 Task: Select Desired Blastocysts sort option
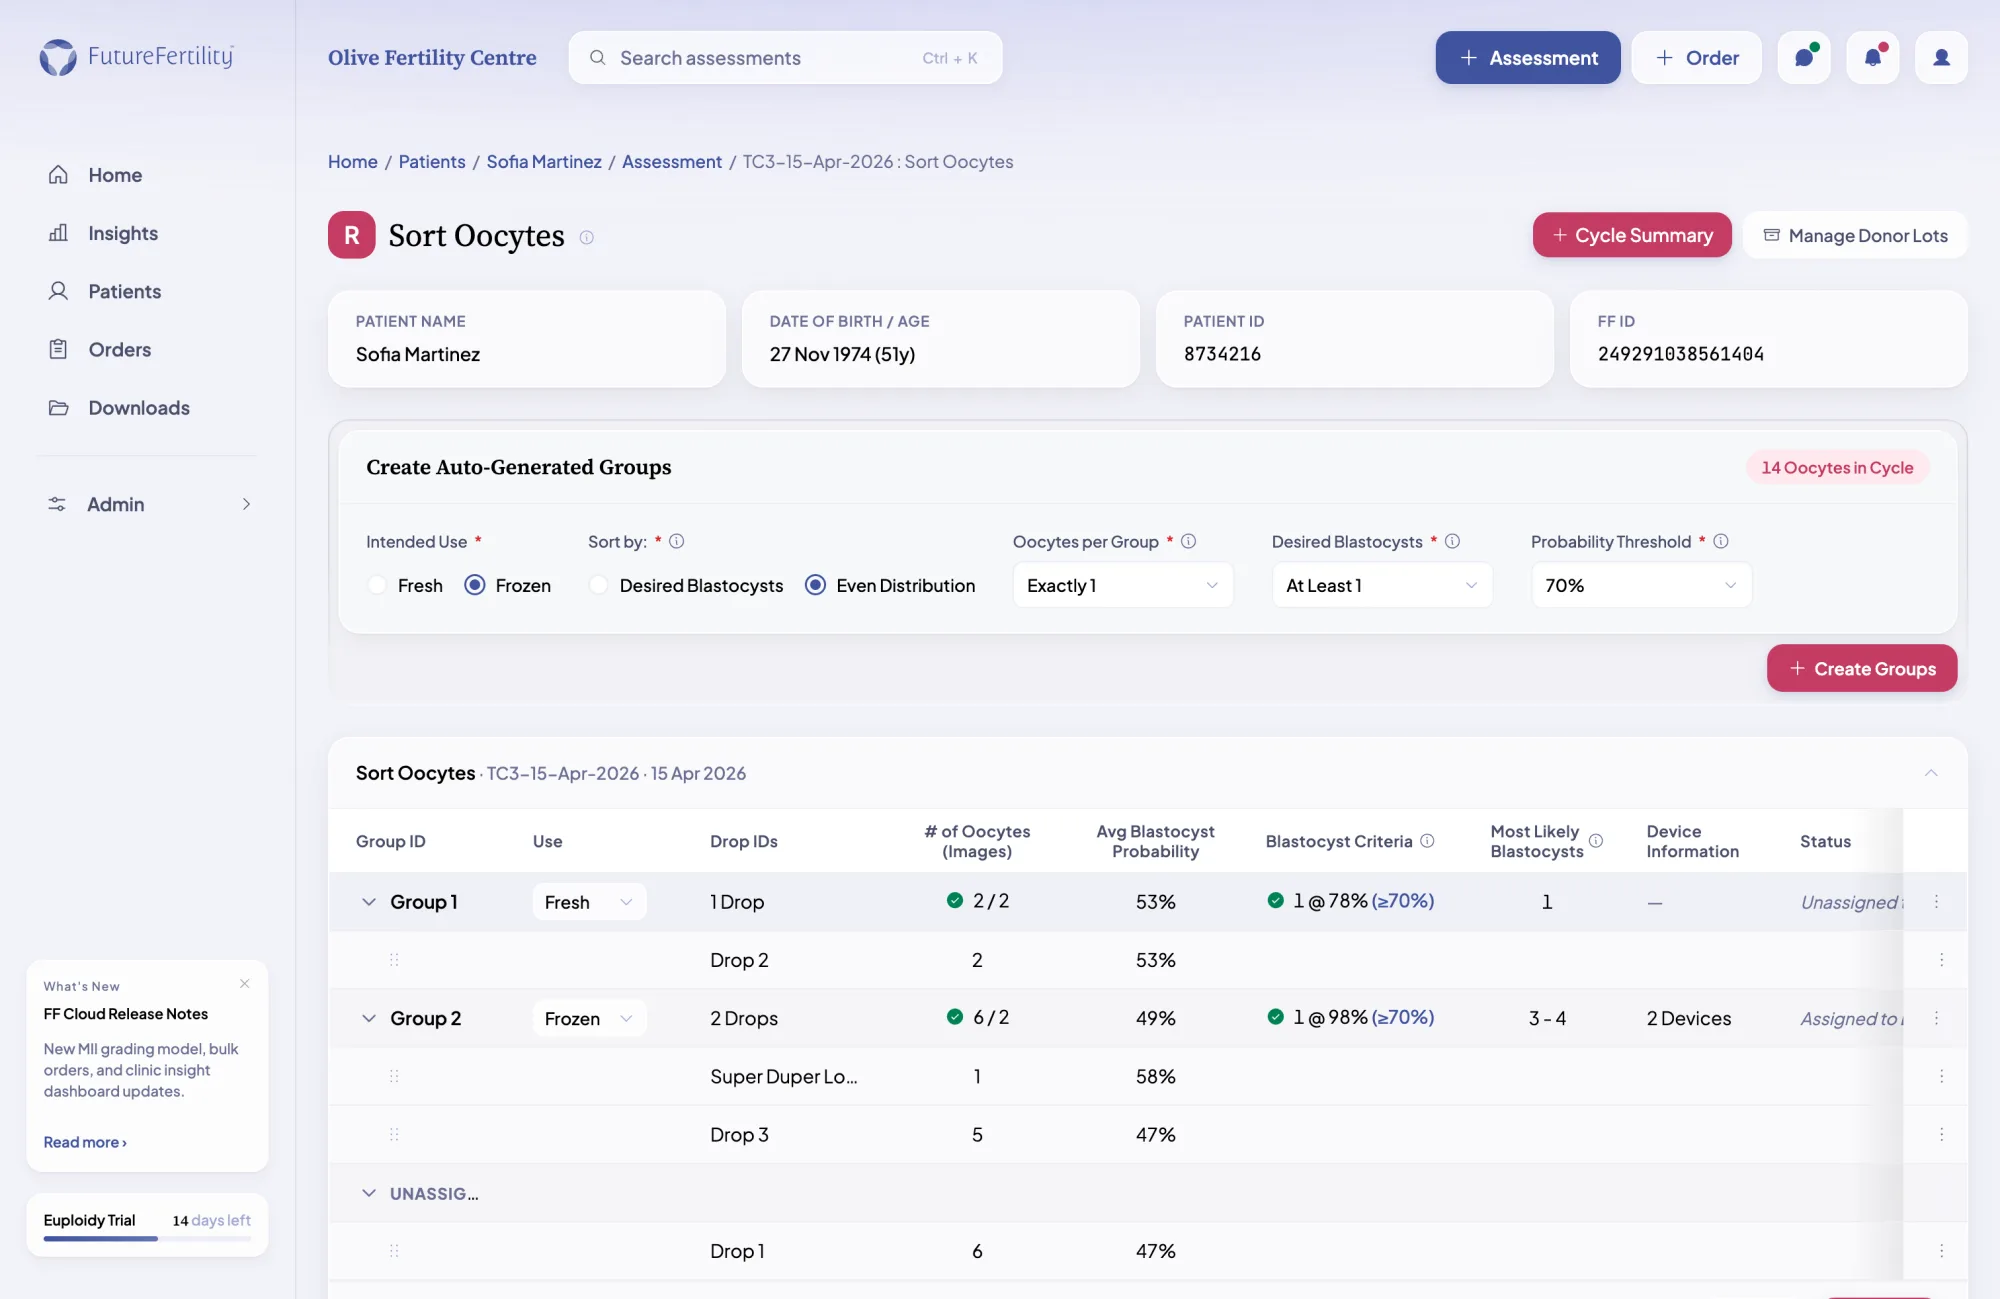tap(598, 585)
